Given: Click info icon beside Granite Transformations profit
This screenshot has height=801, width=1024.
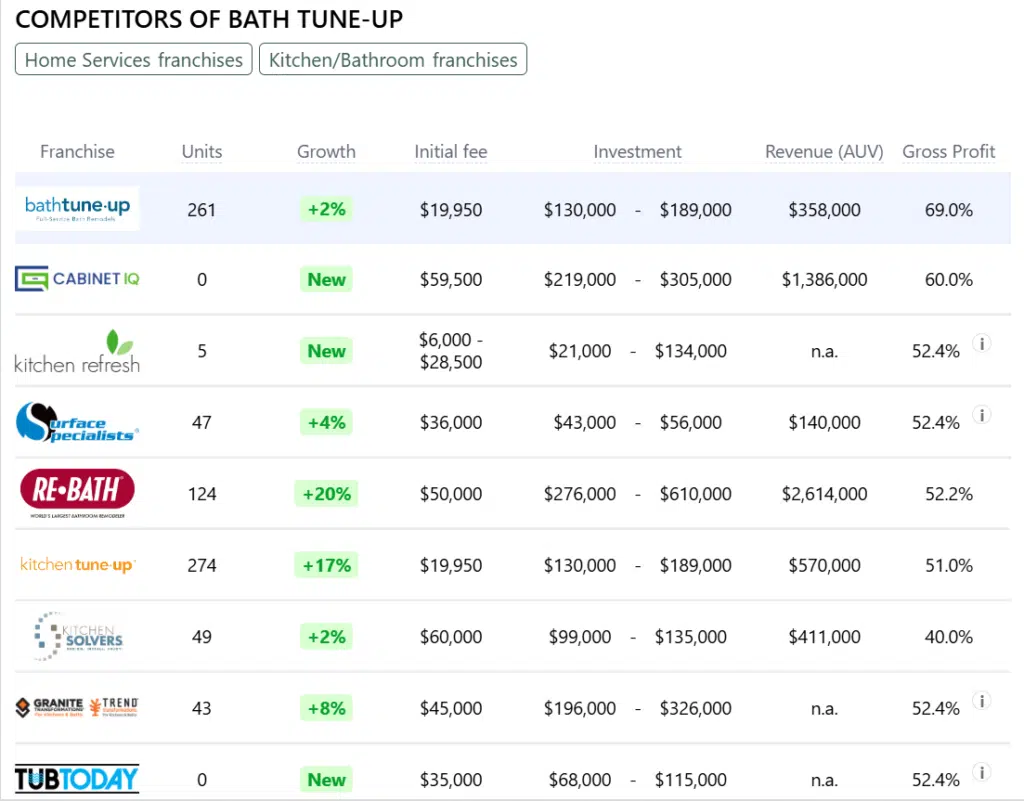Looking at the screenshot, I should 982,701.
